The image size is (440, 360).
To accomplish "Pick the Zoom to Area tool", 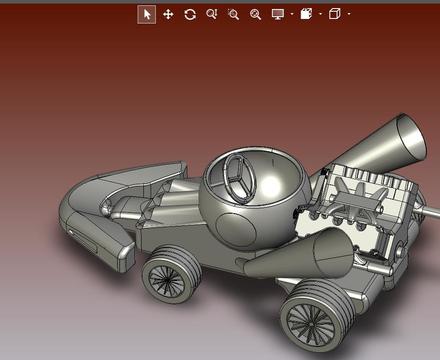I will [233, 14].
